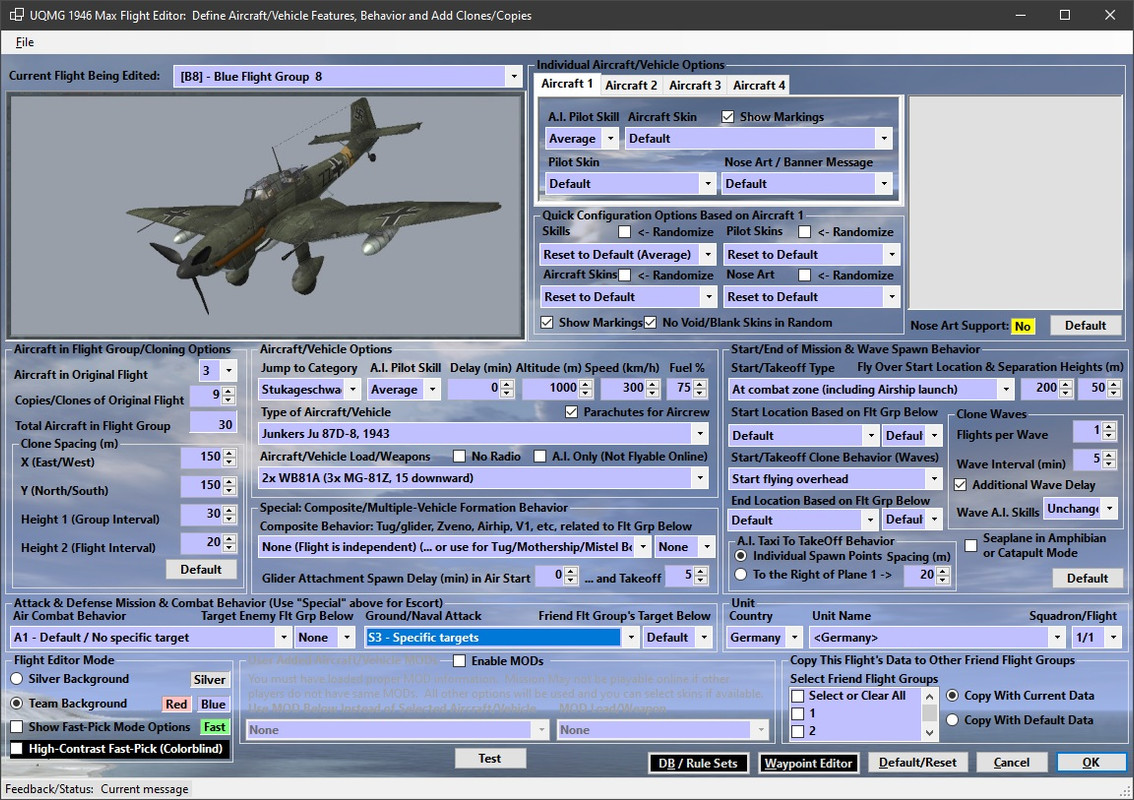Open the Current Flight Being Edited dropdown
The image size is (1134, 800).
click(x=347, y=77)
